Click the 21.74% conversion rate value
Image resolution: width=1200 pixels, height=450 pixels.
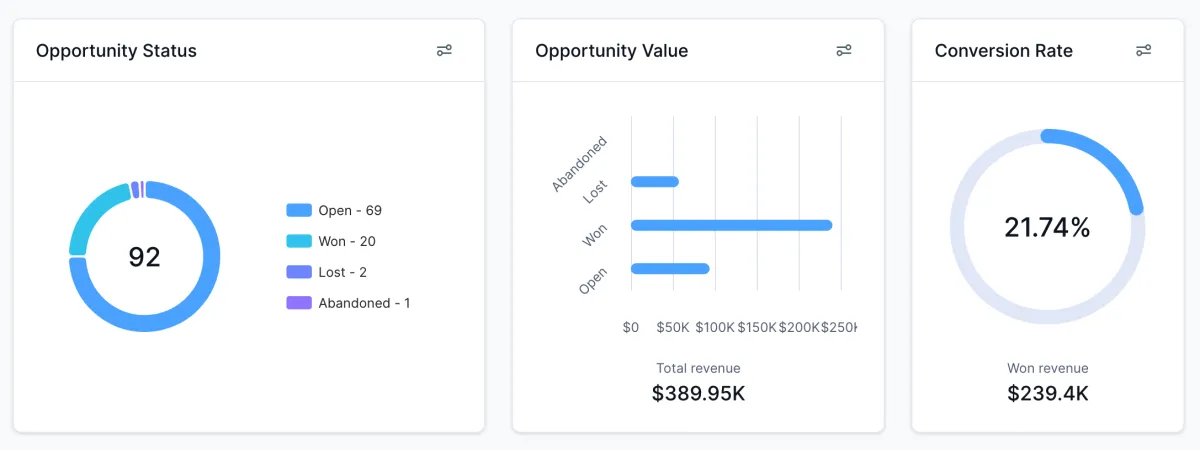point(1047,228)
